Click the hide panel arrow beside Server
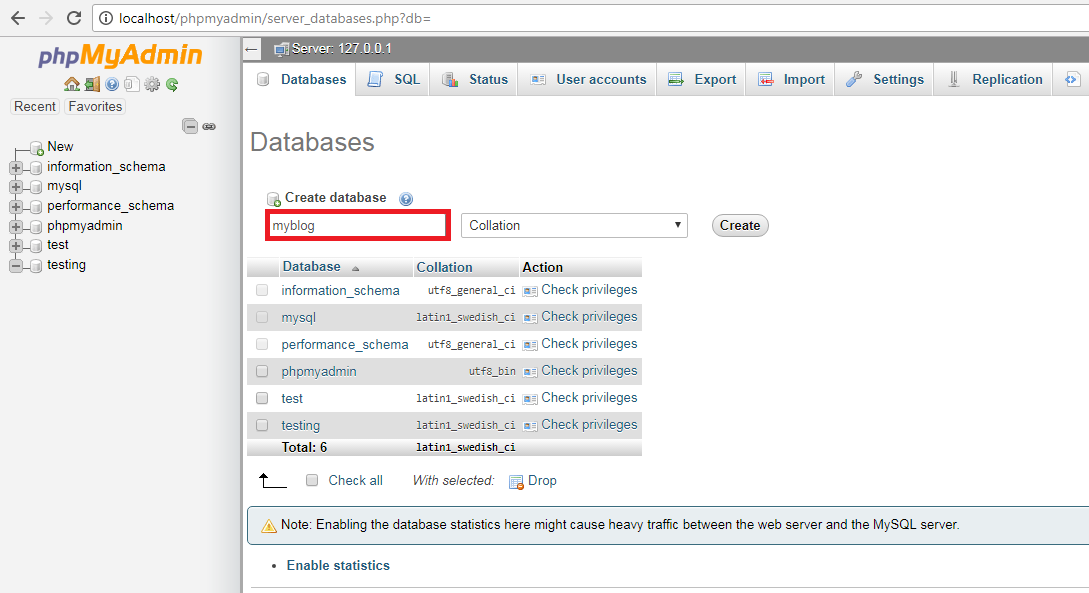The height and width of the screenshot is (593, 1089). (251, 49)
